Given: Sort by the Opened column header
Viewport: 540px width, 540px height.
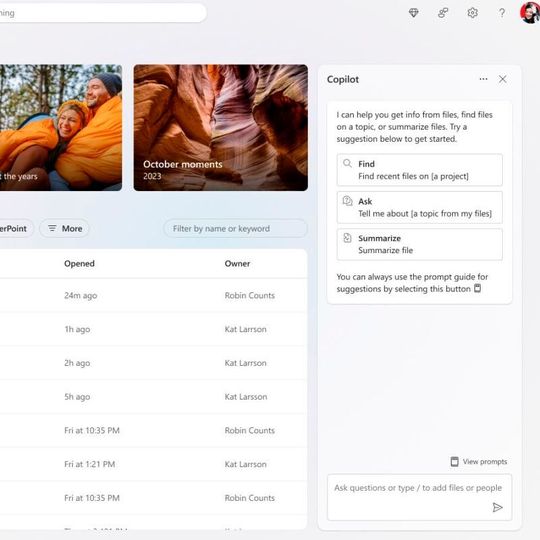Looking at the screenshot, I should click(79, 263).
